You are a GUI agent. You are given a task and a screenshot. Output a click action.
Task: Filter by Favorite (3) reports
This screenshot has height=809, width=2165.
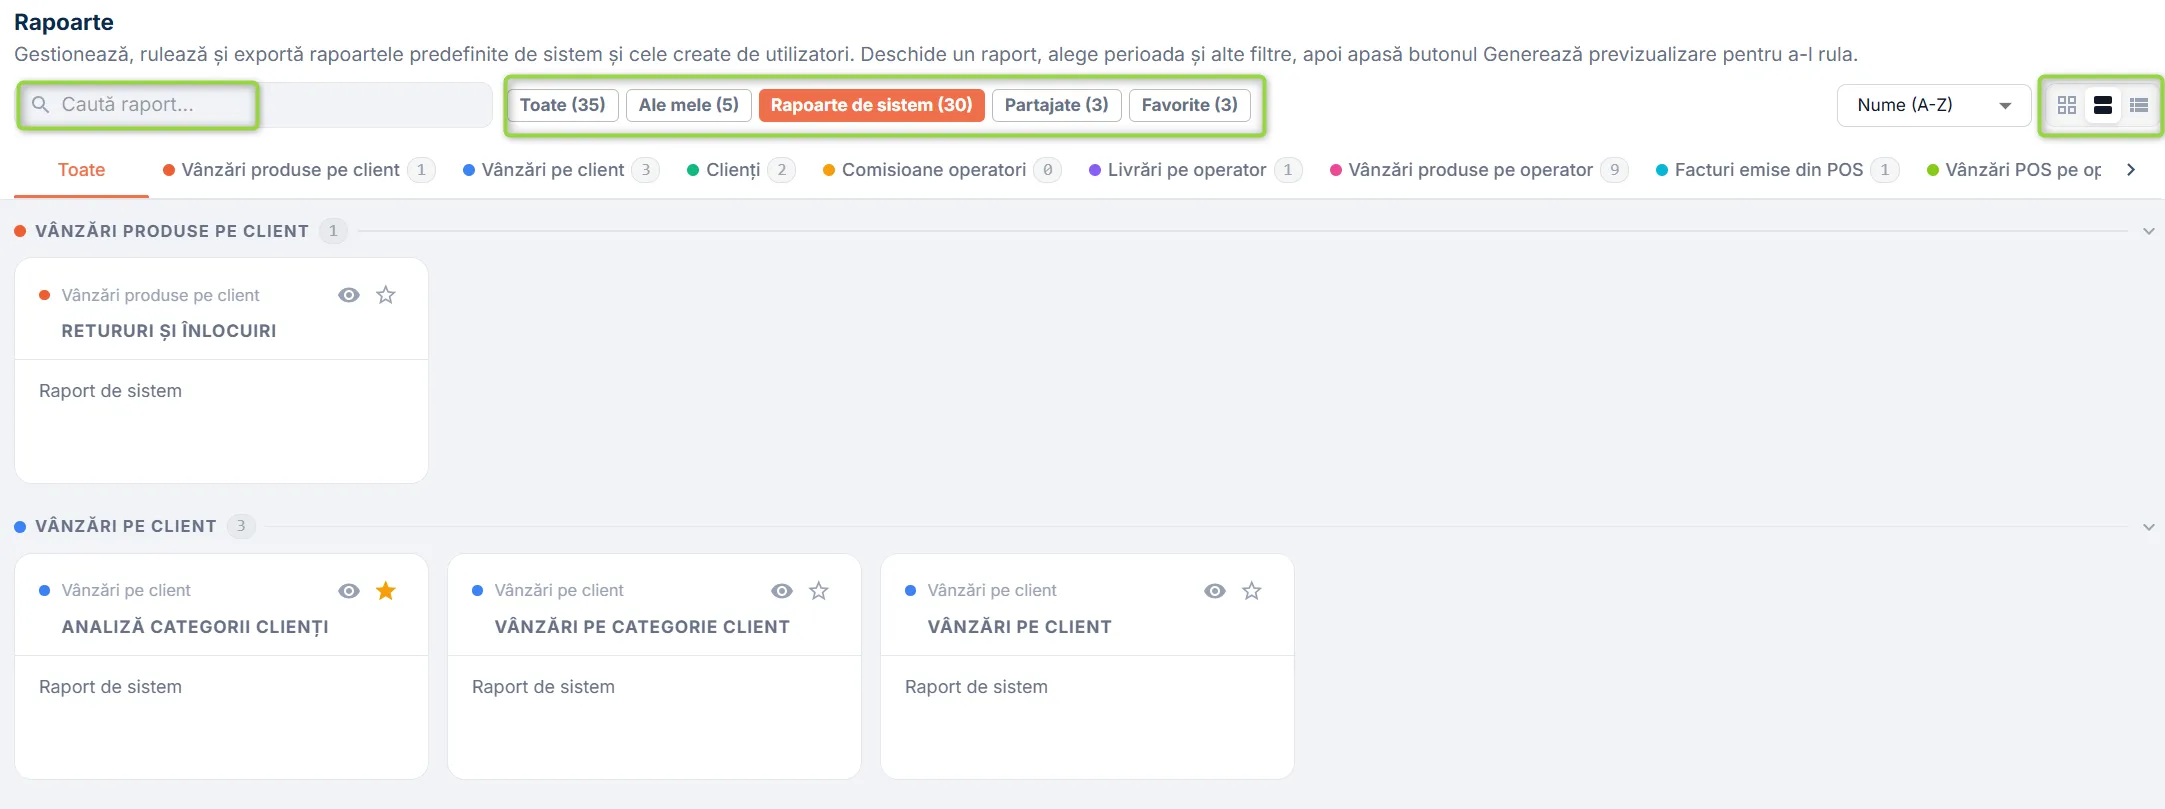tap(1190, 105)
